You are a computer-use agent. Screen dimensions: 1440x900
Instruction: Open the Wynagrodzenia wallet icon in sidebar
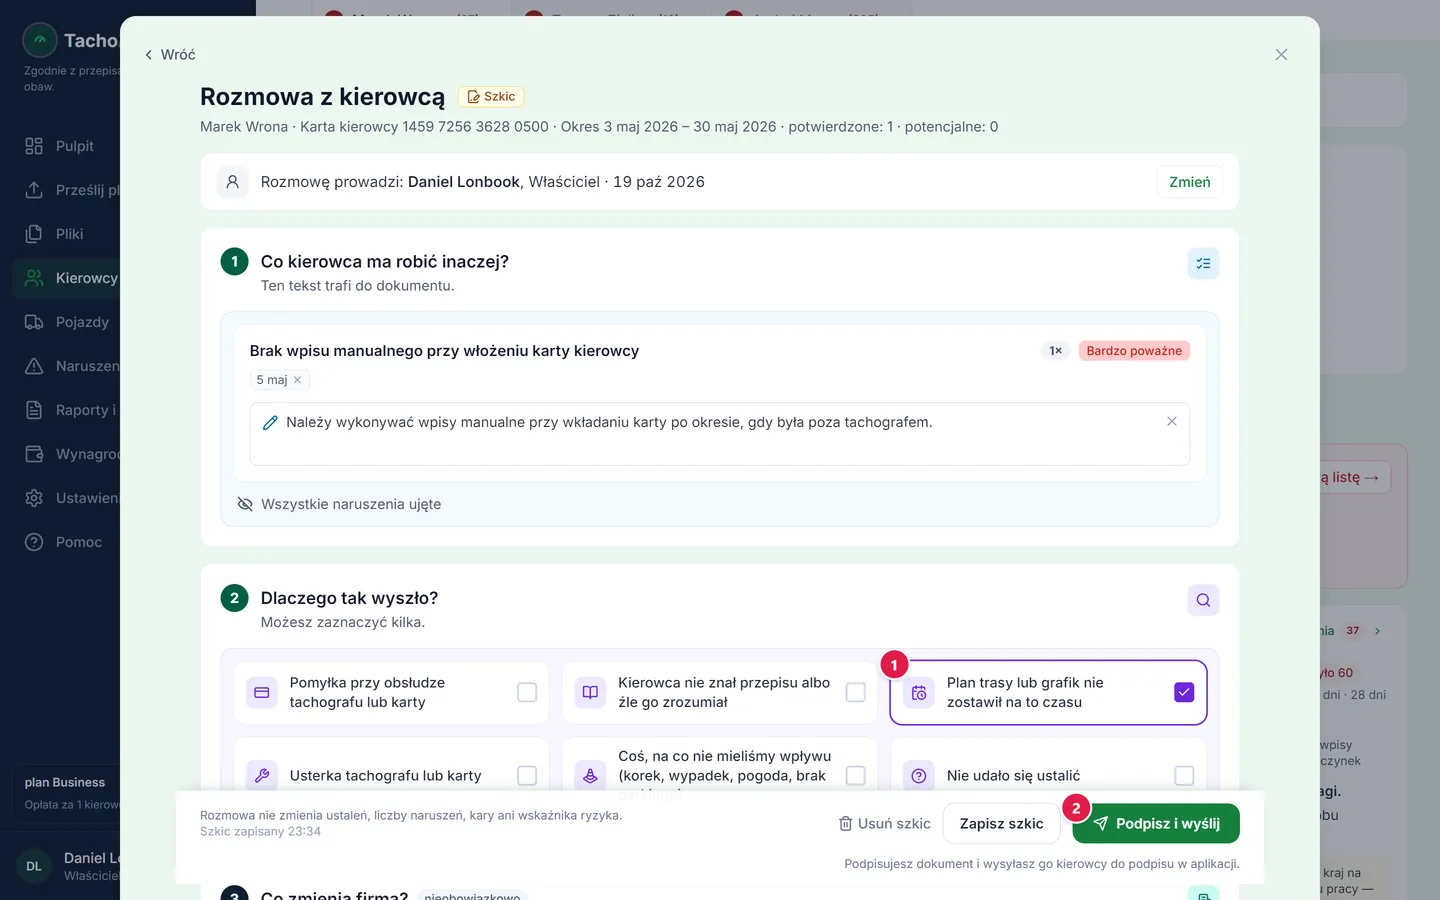click(x=34, y=454)
